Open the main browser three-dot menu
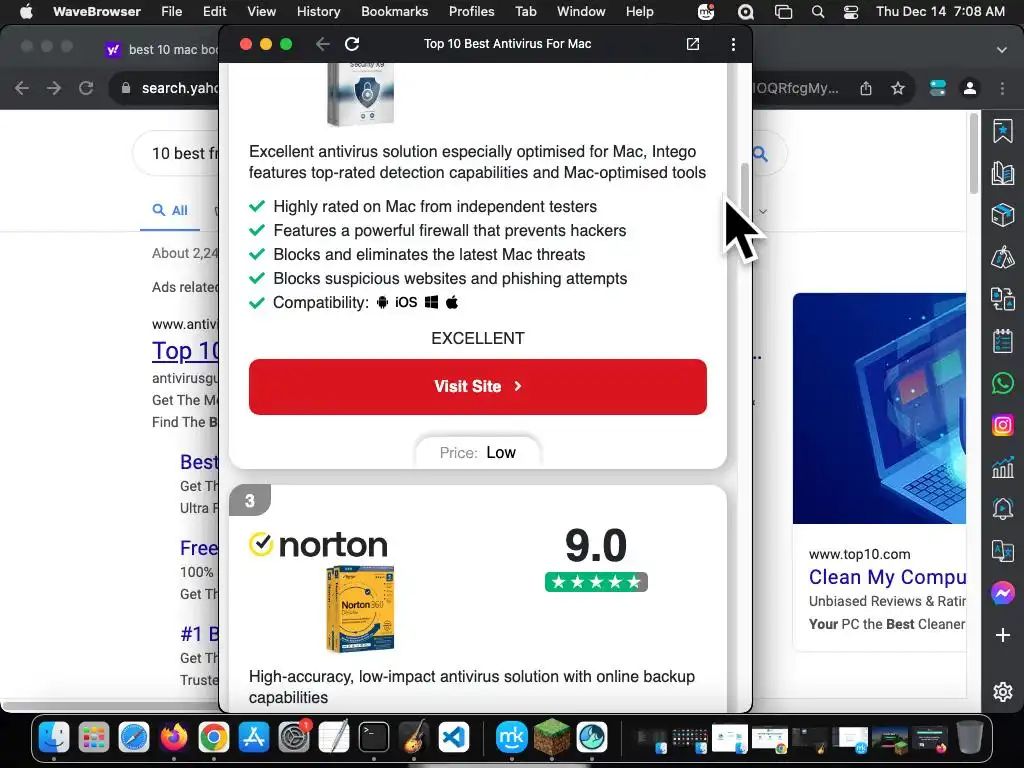Viewport: 1024px width, 768px height. click(1002, 88)
